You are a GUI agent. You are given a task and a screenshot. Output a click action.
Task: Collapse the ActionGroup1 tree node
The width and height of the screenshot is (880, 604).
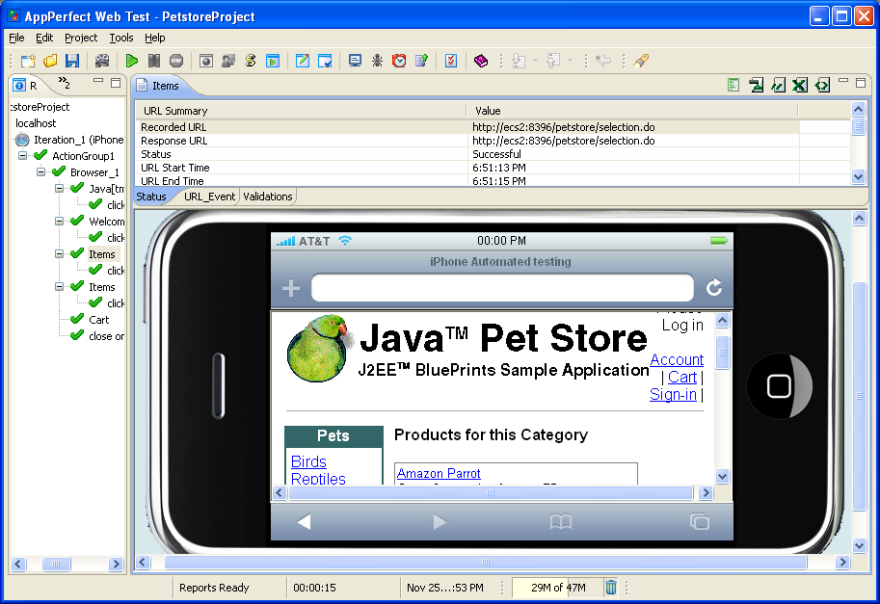pos(22,155)
